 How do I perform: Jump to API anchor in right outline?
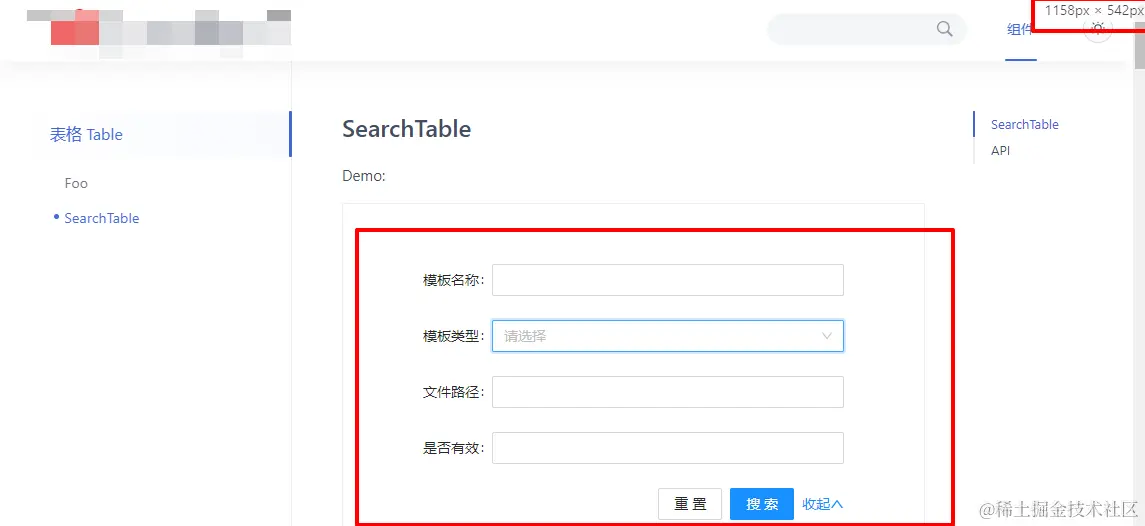pos(1000,151)
